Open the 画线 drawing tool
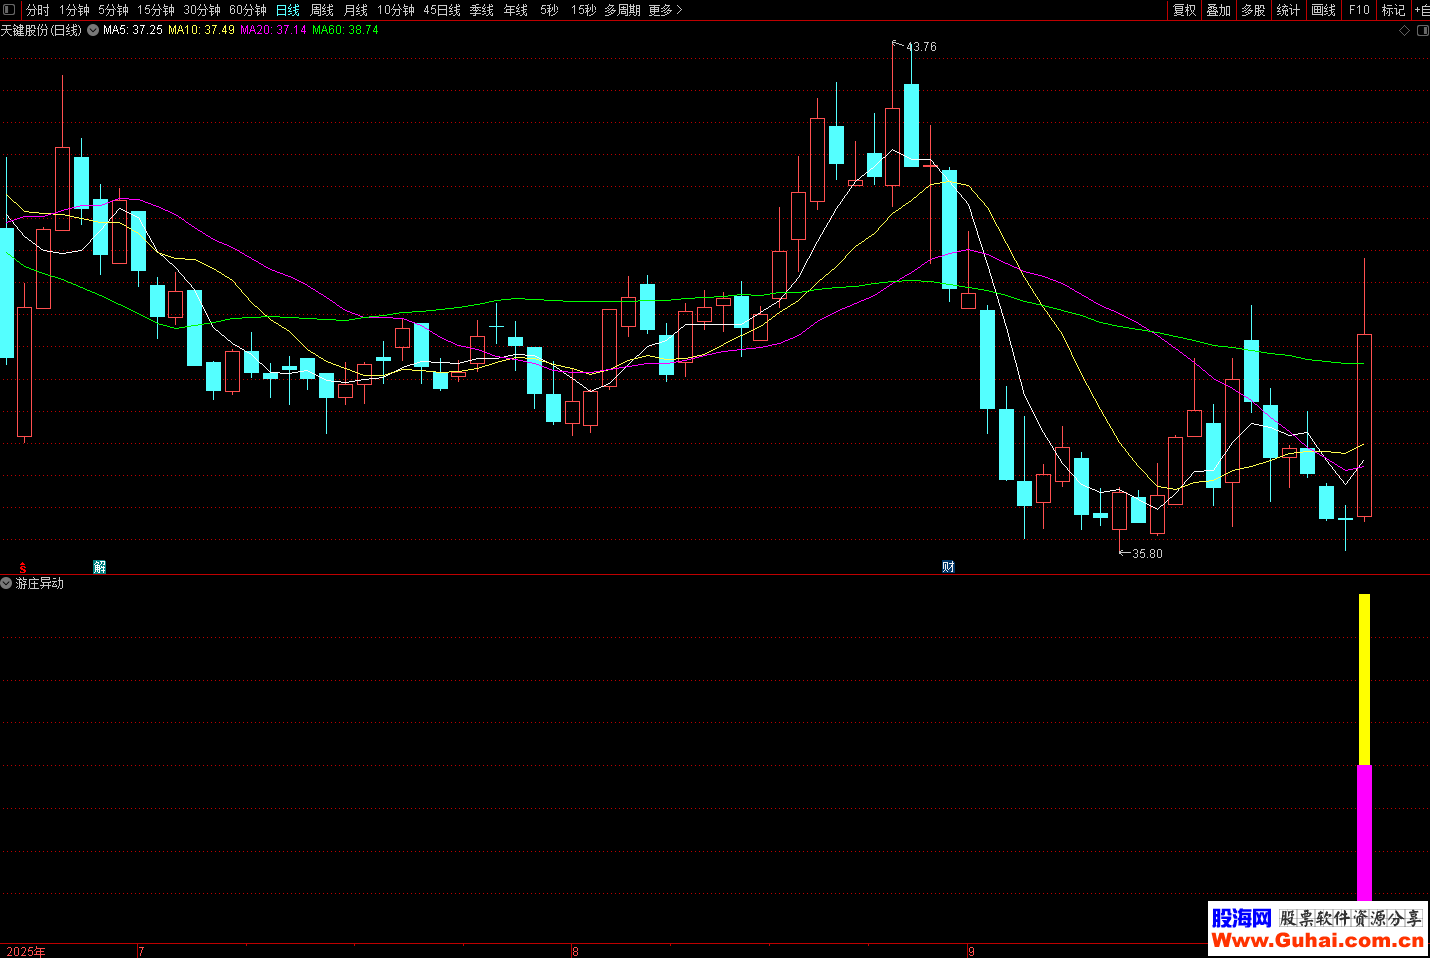The image size is (1430, 958). coord(1323,10)
